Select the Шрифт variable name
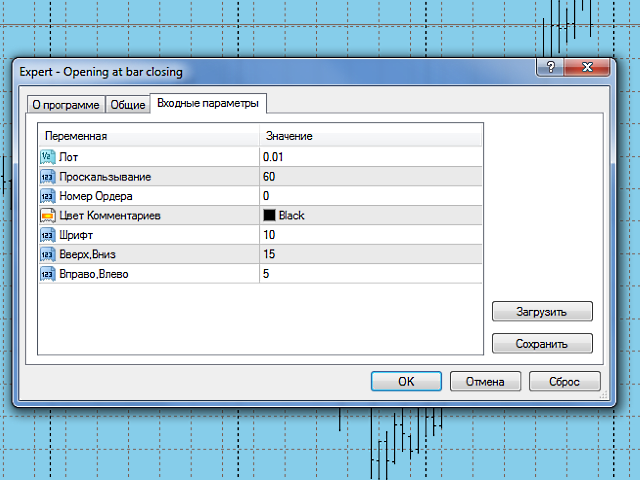 point(76,235)
